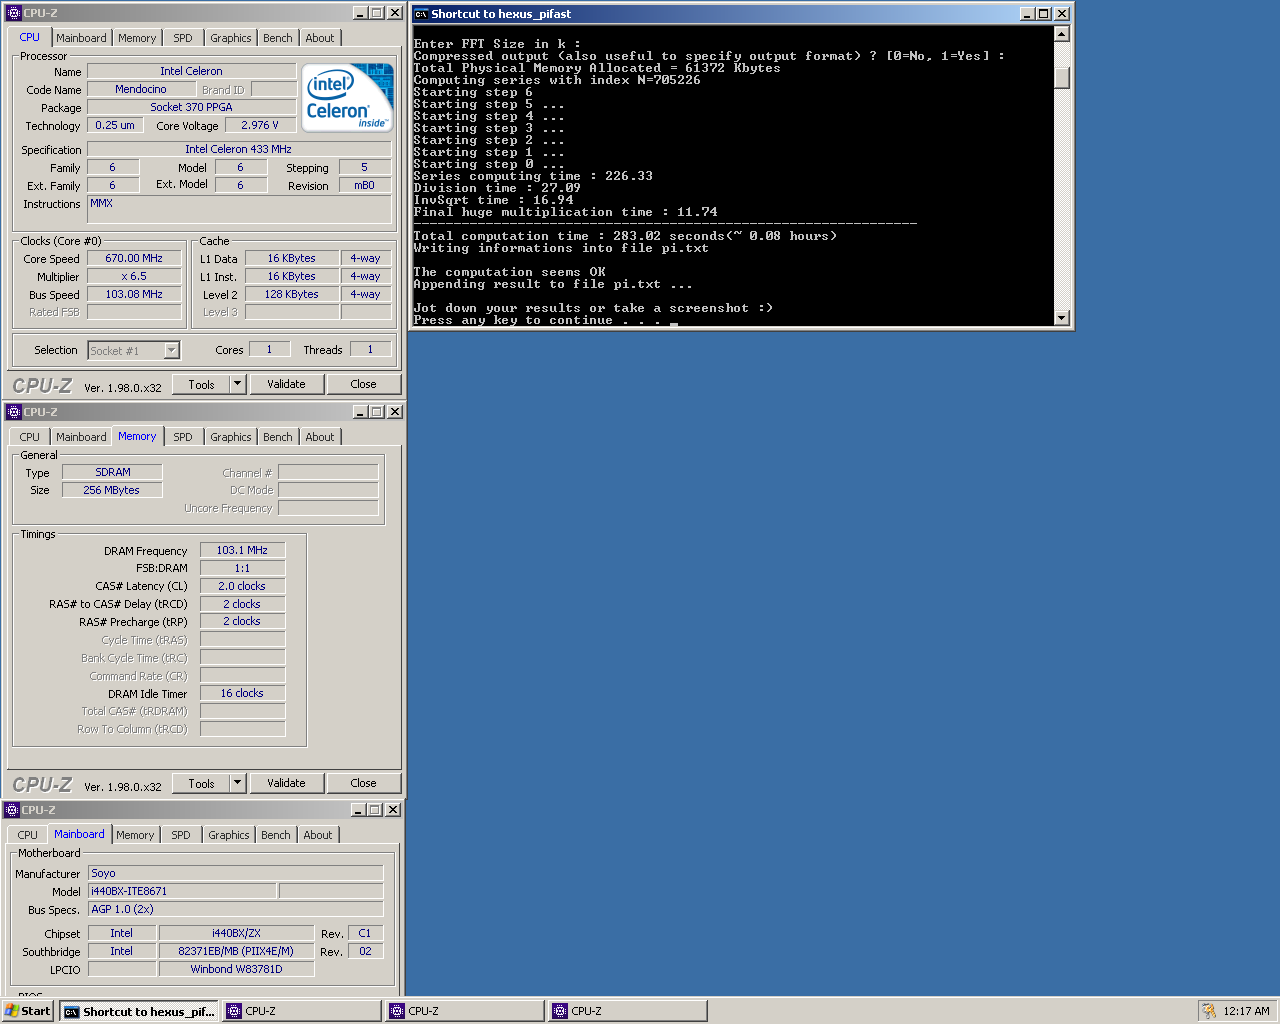Open About tab in top CPU window
The width and height of the screenshot is (1280, 1024).
pyautogui.click(x=320, y=38)
